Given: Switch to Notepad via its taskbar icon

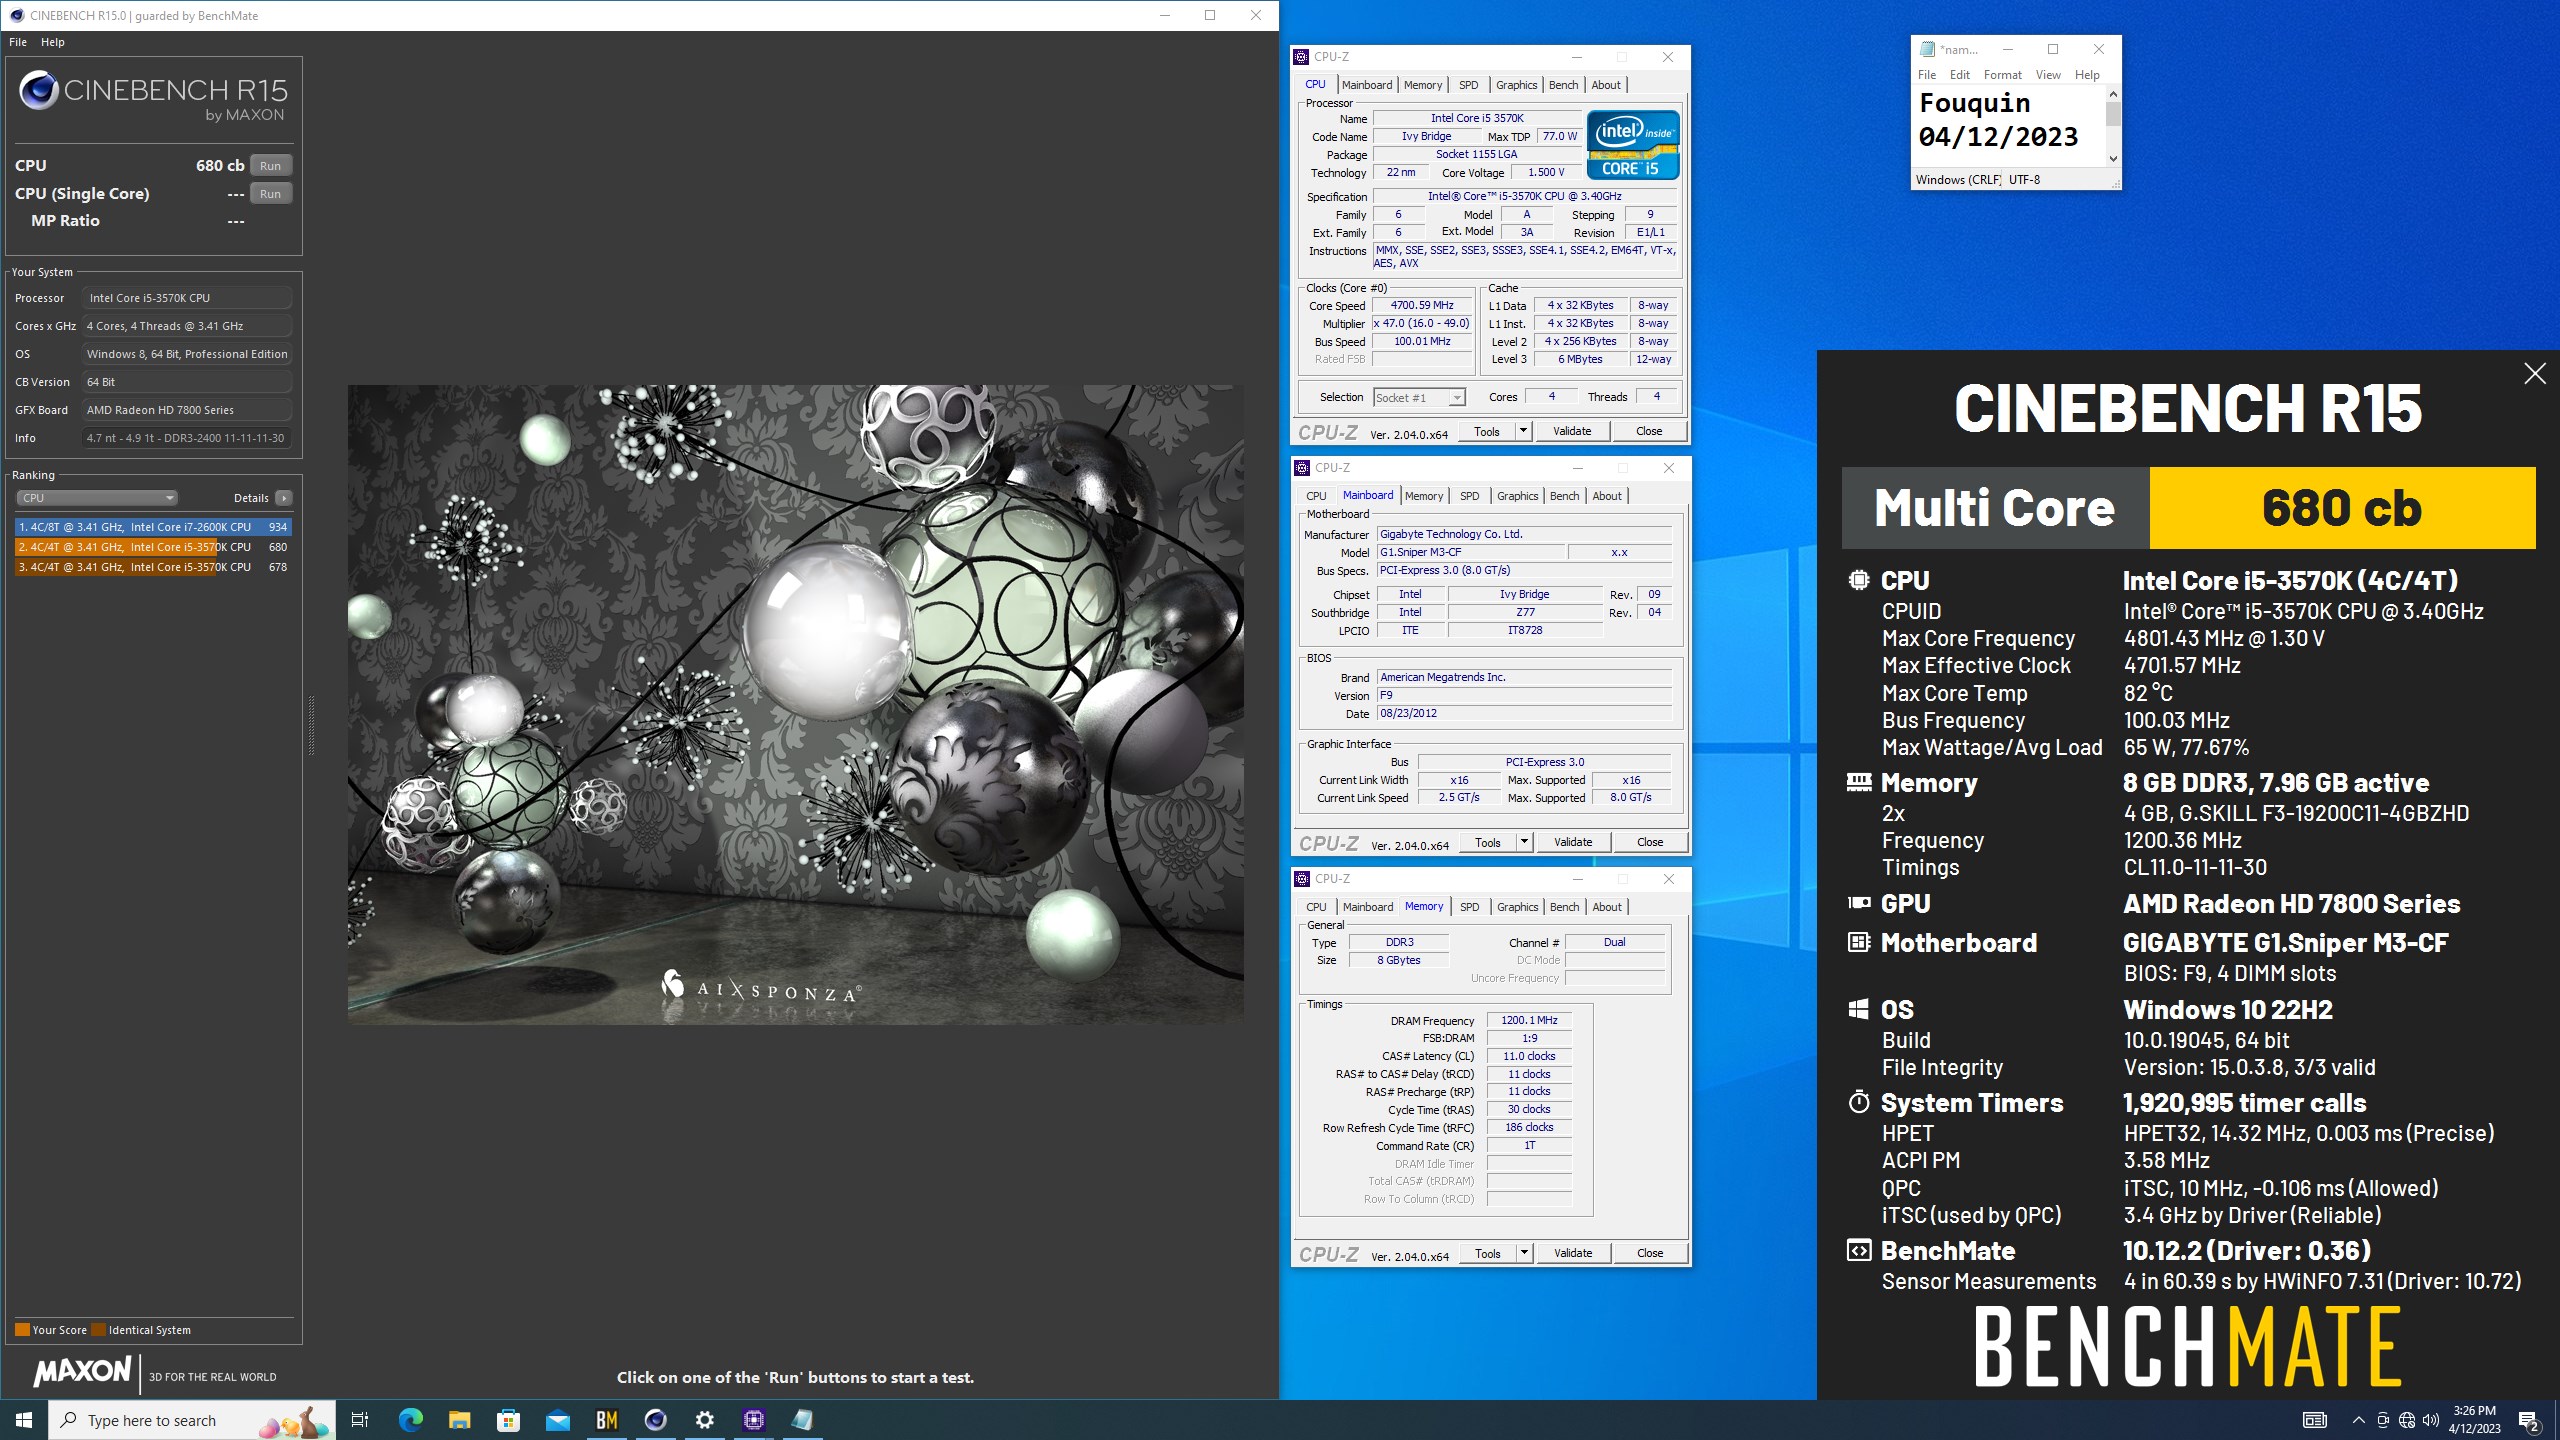Looking at the screenshot, I should point(802,1420).
